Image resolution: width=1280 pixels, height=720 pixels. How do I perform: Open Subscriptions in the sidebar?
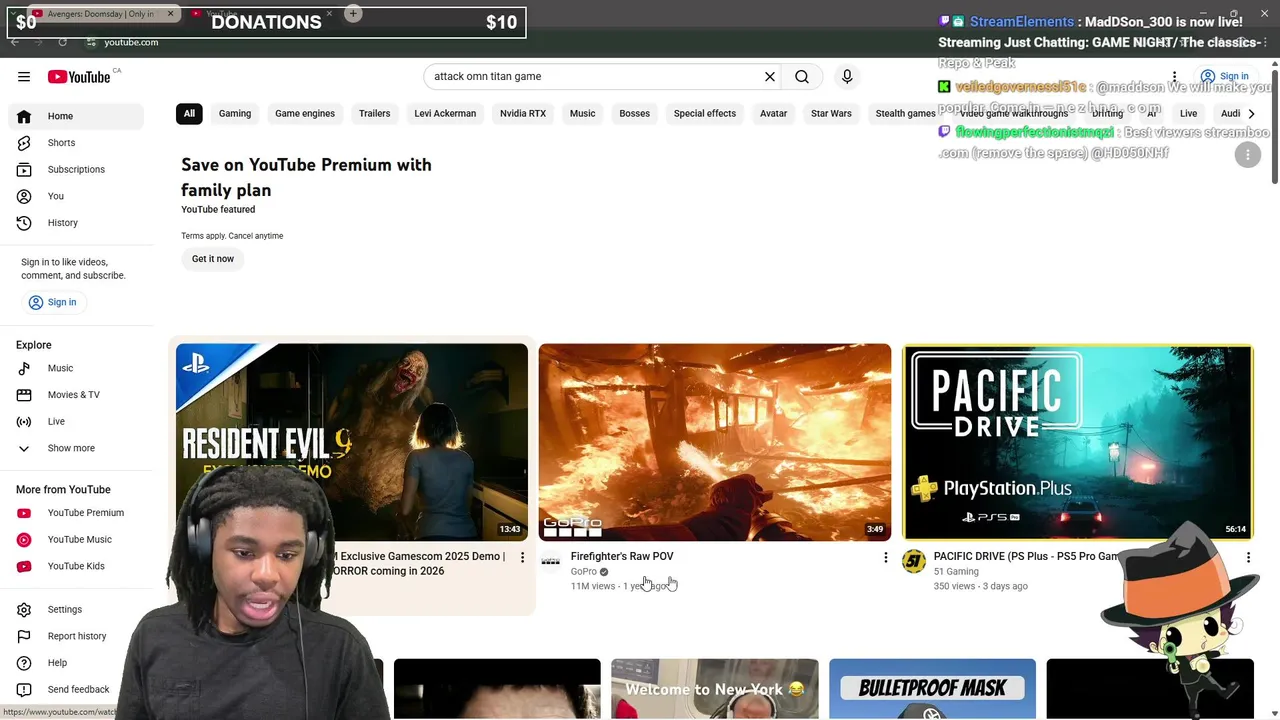(x=76, y=170)
